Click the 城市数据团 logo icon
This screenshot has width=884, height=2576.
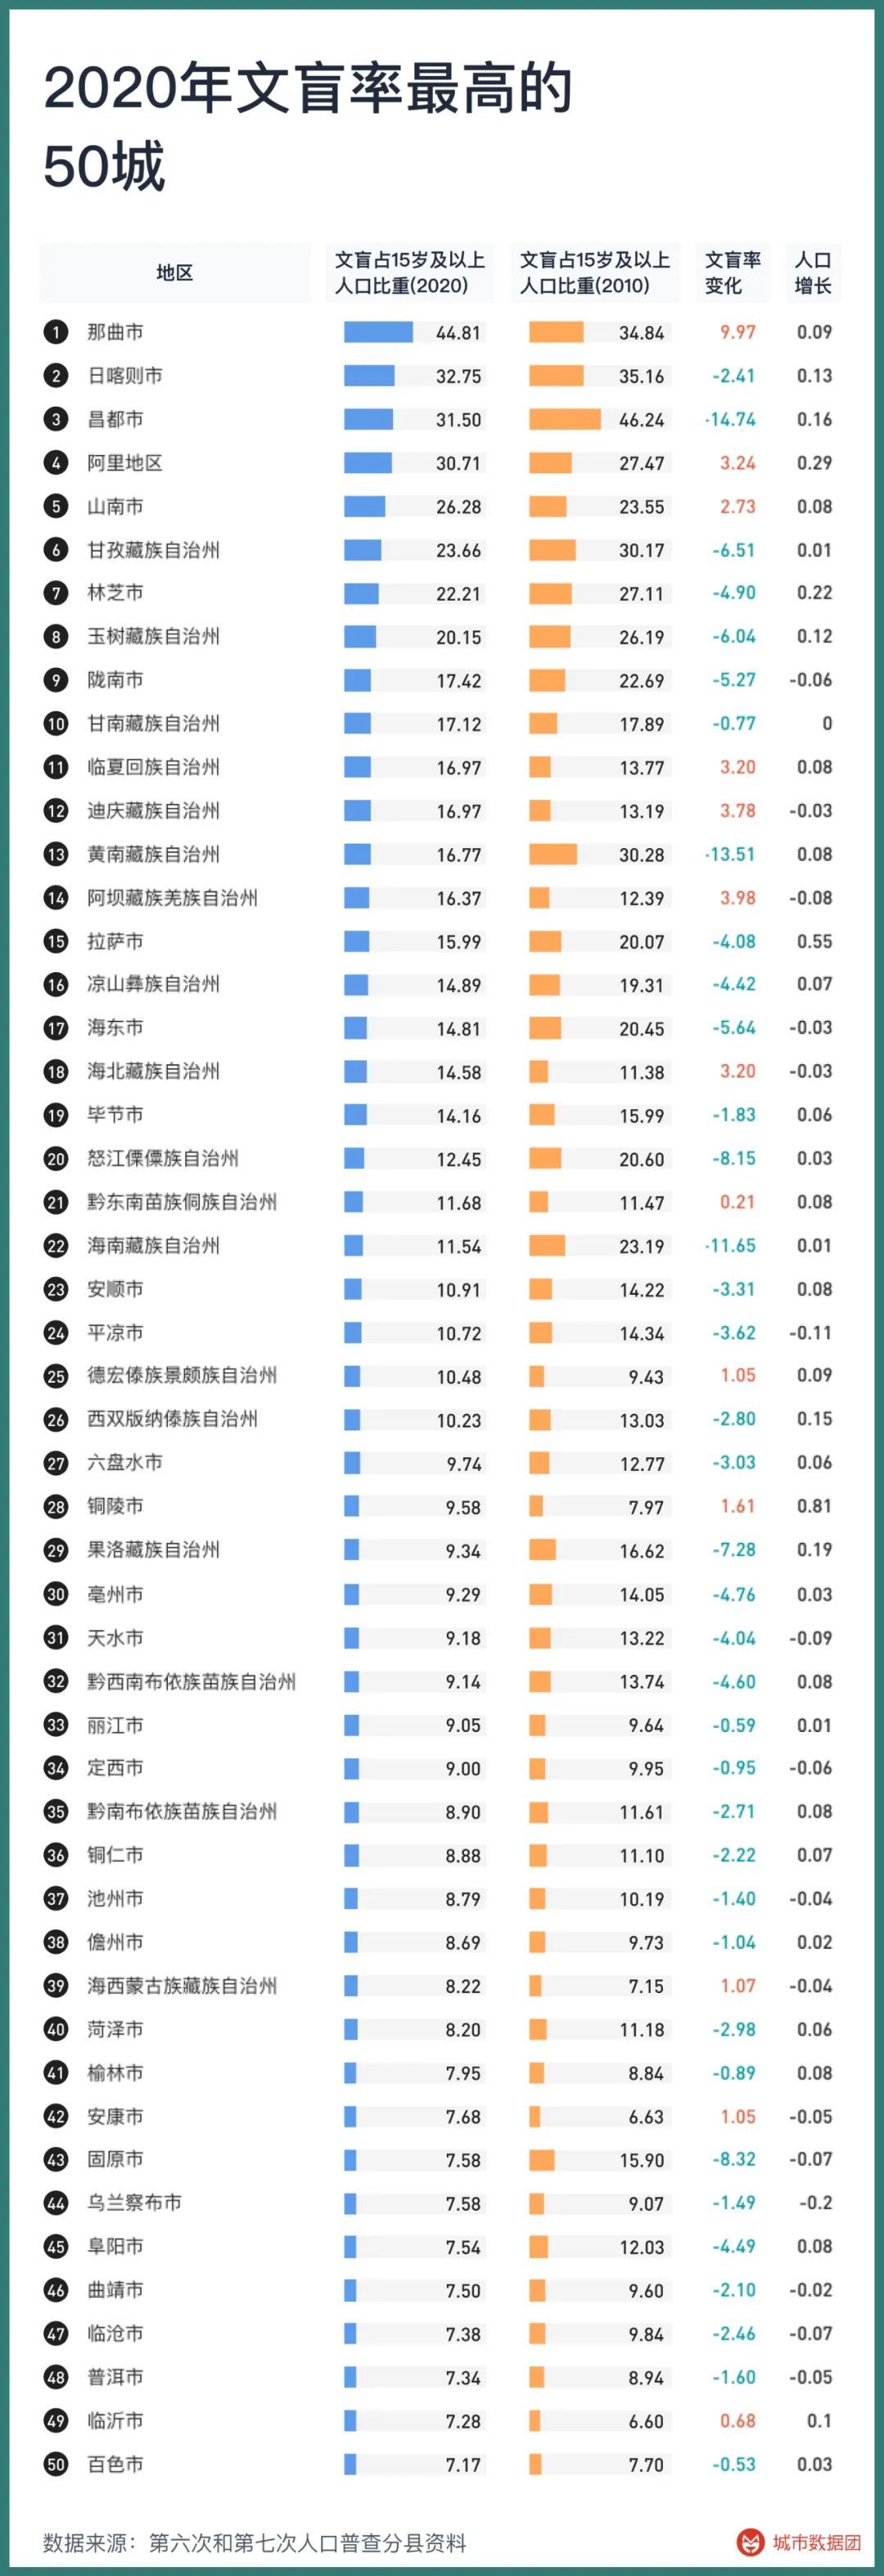coord(749,2542)
